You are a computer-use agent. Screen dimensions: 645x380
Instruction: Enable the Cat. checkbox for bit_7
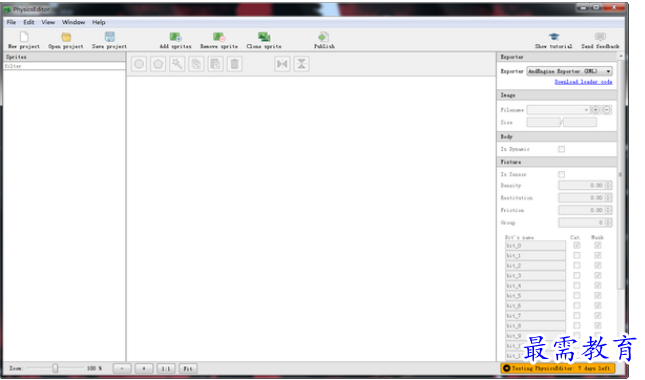(577, 316)
